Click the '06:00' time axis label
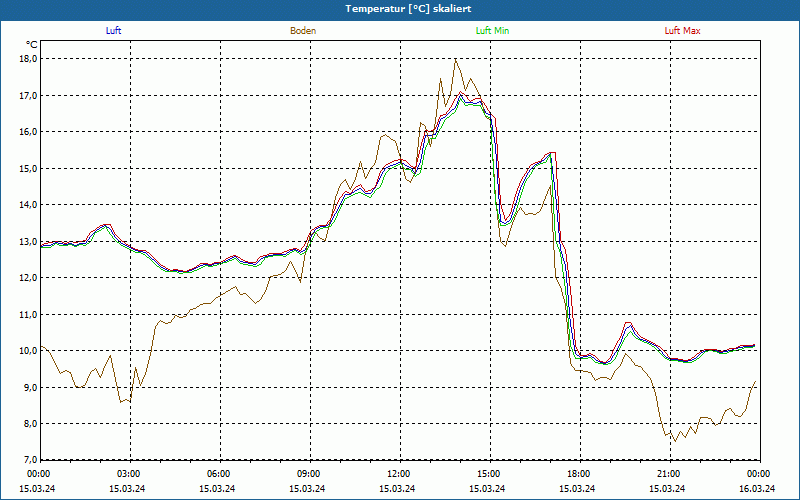 [220, 474]
